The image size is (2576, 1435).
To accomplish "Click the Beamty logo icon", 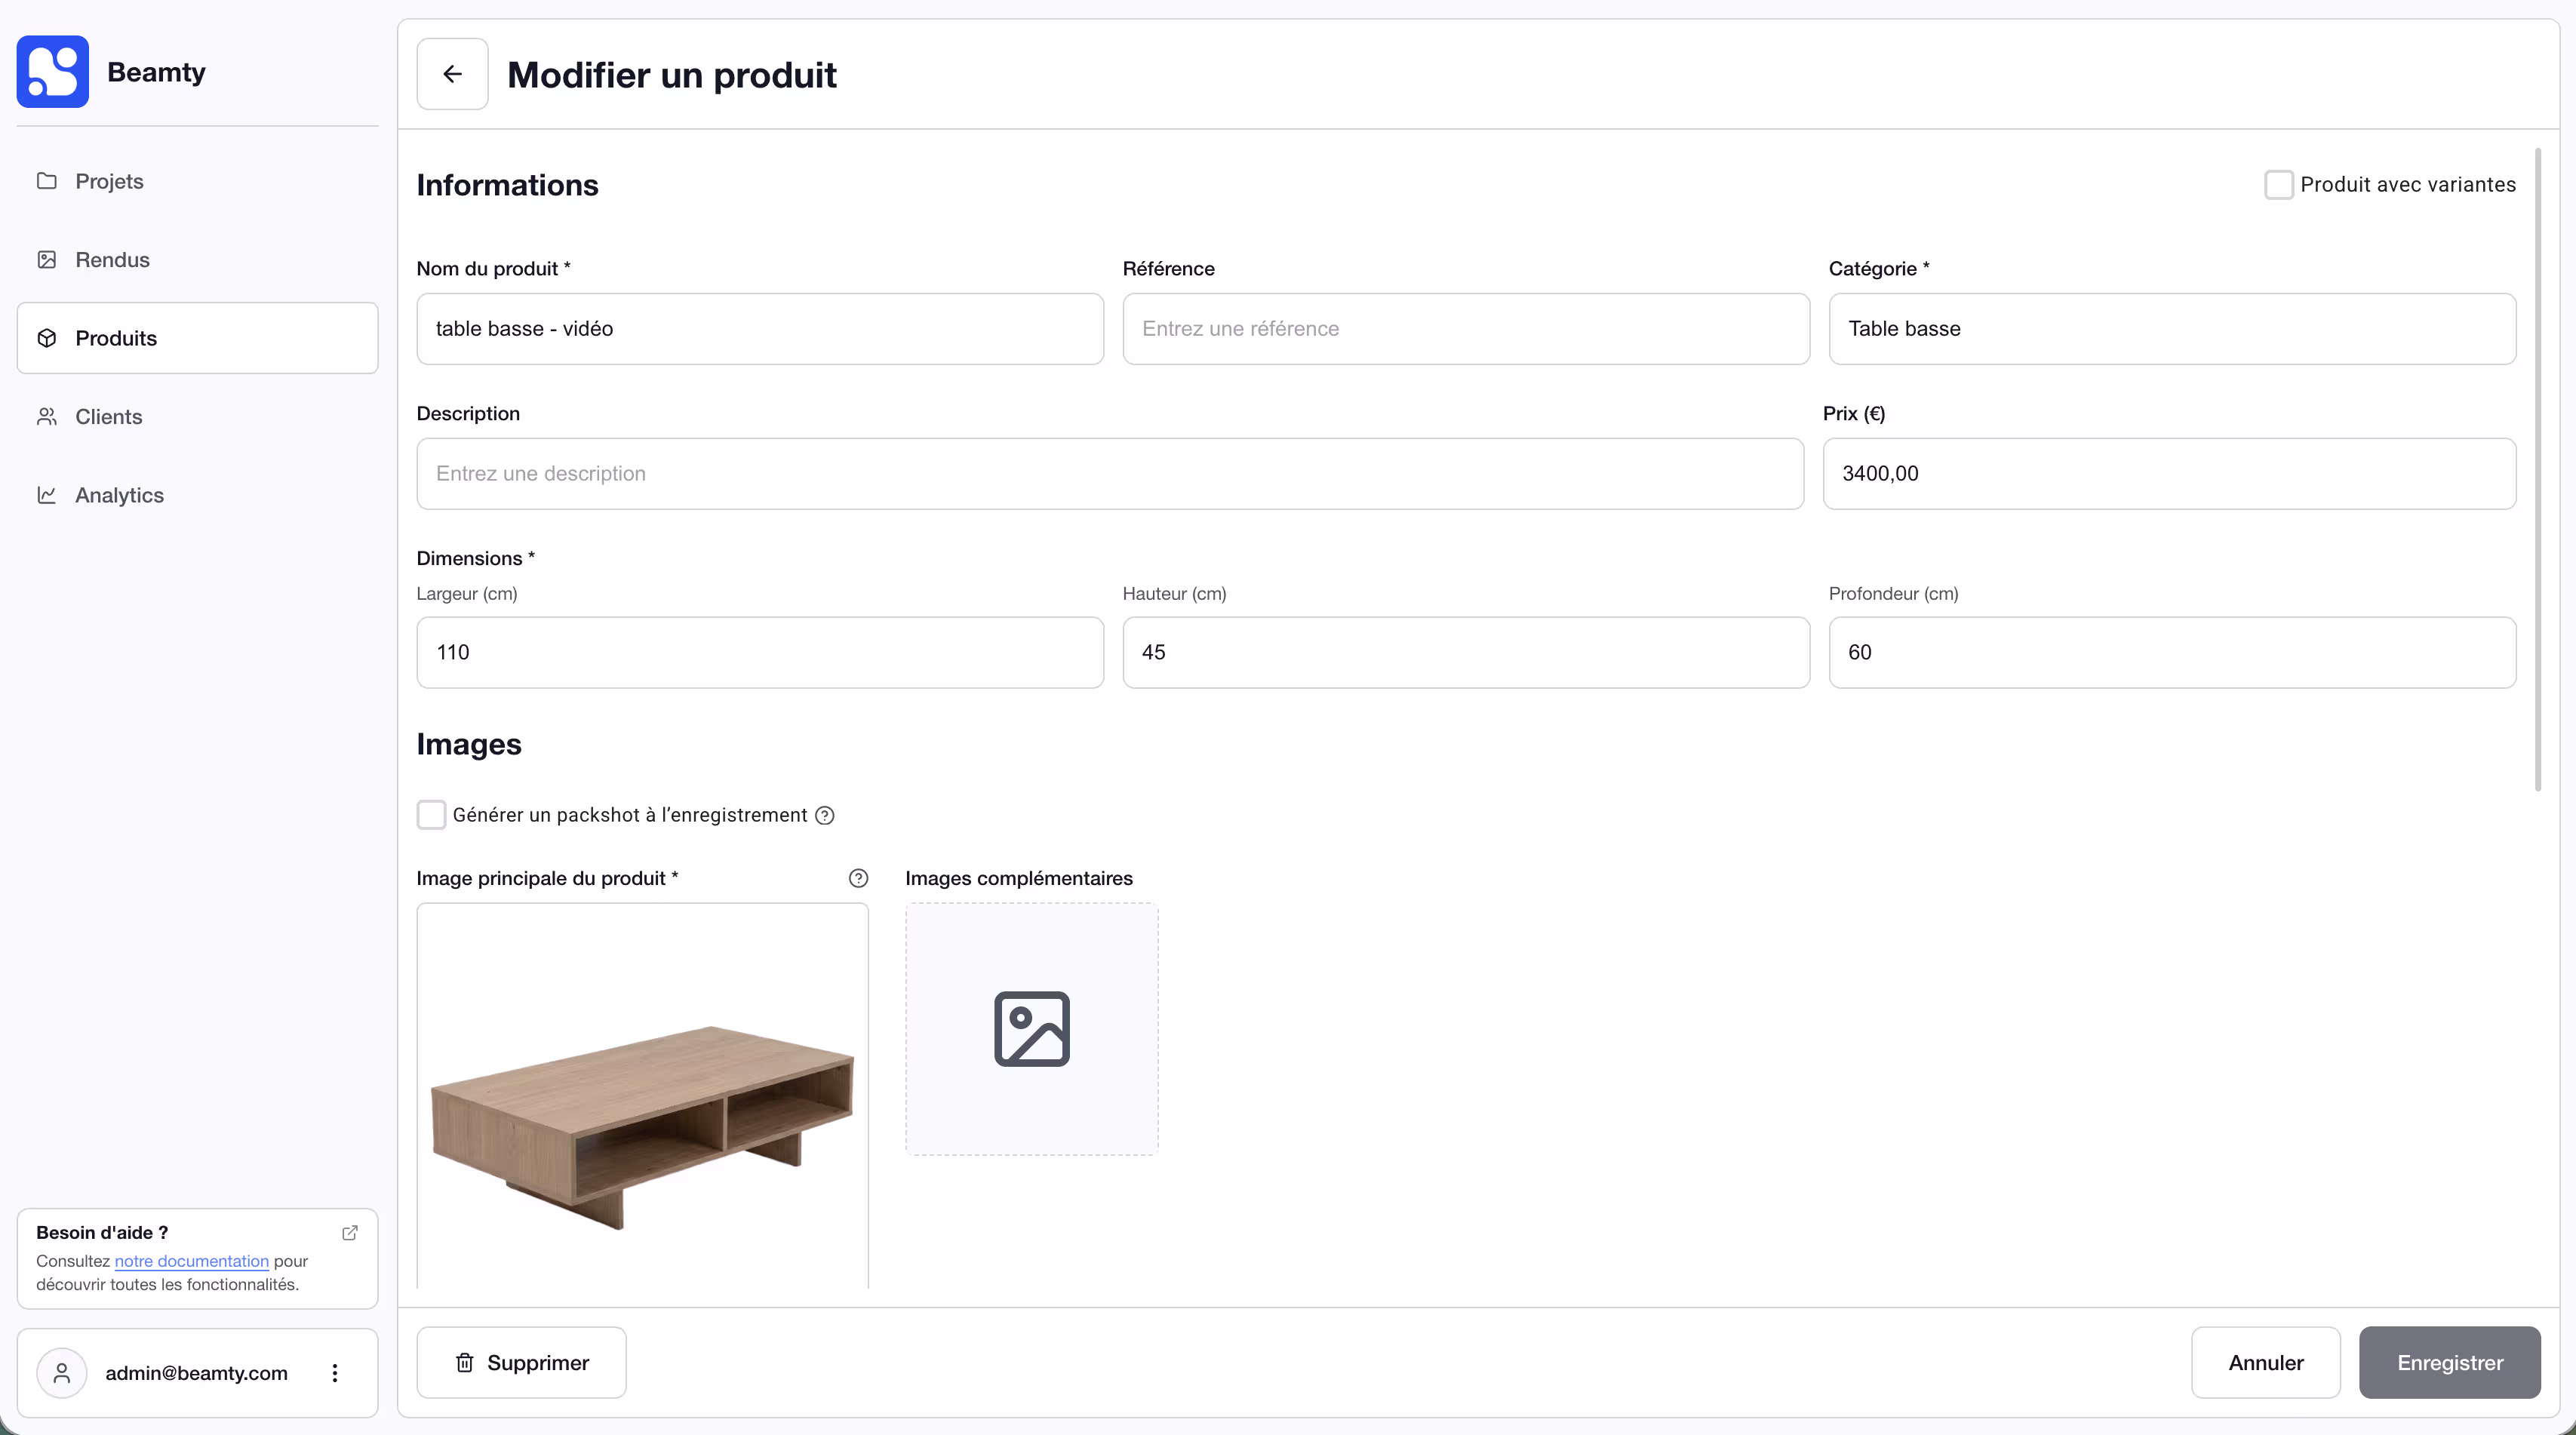I will coord(53,72).
